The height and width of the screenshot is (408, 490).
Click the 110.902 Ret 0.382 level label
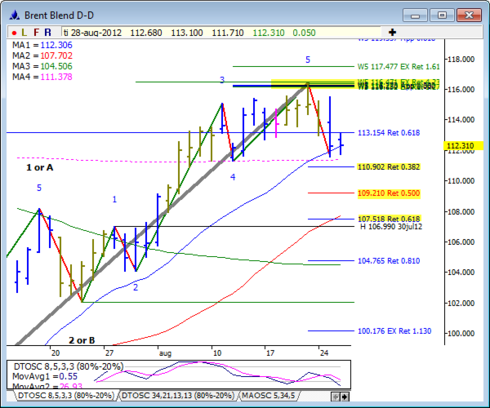coord(389,167)
